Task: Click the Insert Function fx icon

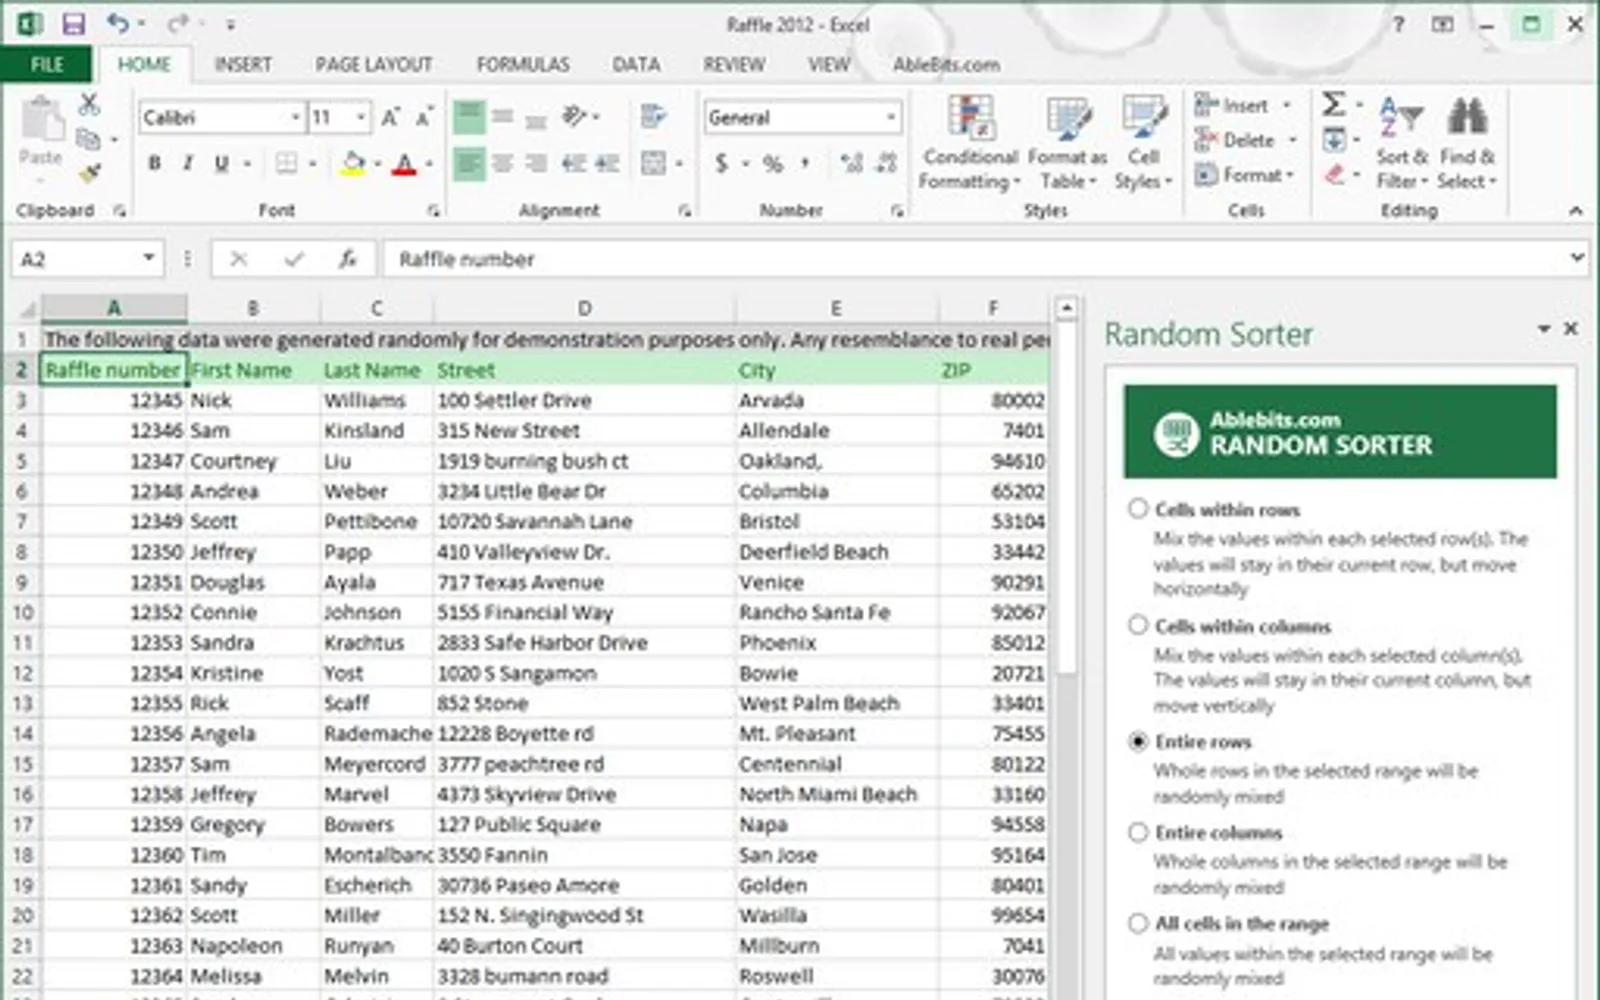Action: point(347,259)
